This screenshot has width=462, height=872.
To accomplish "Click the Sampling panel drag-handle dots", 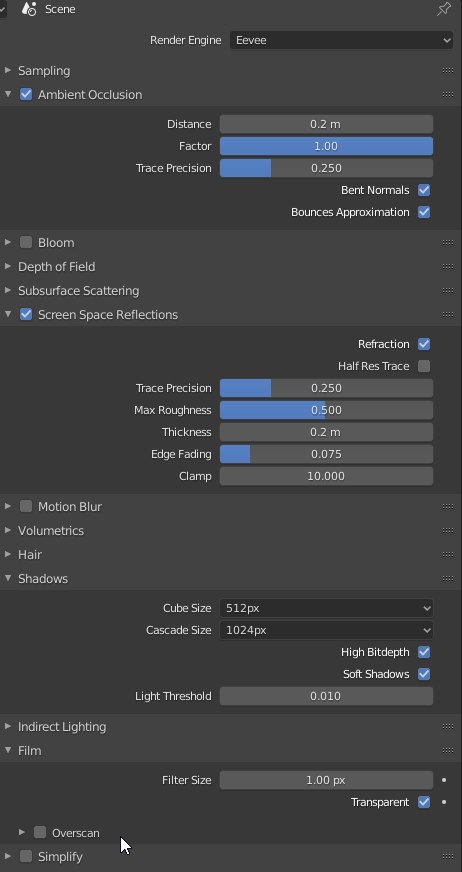I will [448, 71].
